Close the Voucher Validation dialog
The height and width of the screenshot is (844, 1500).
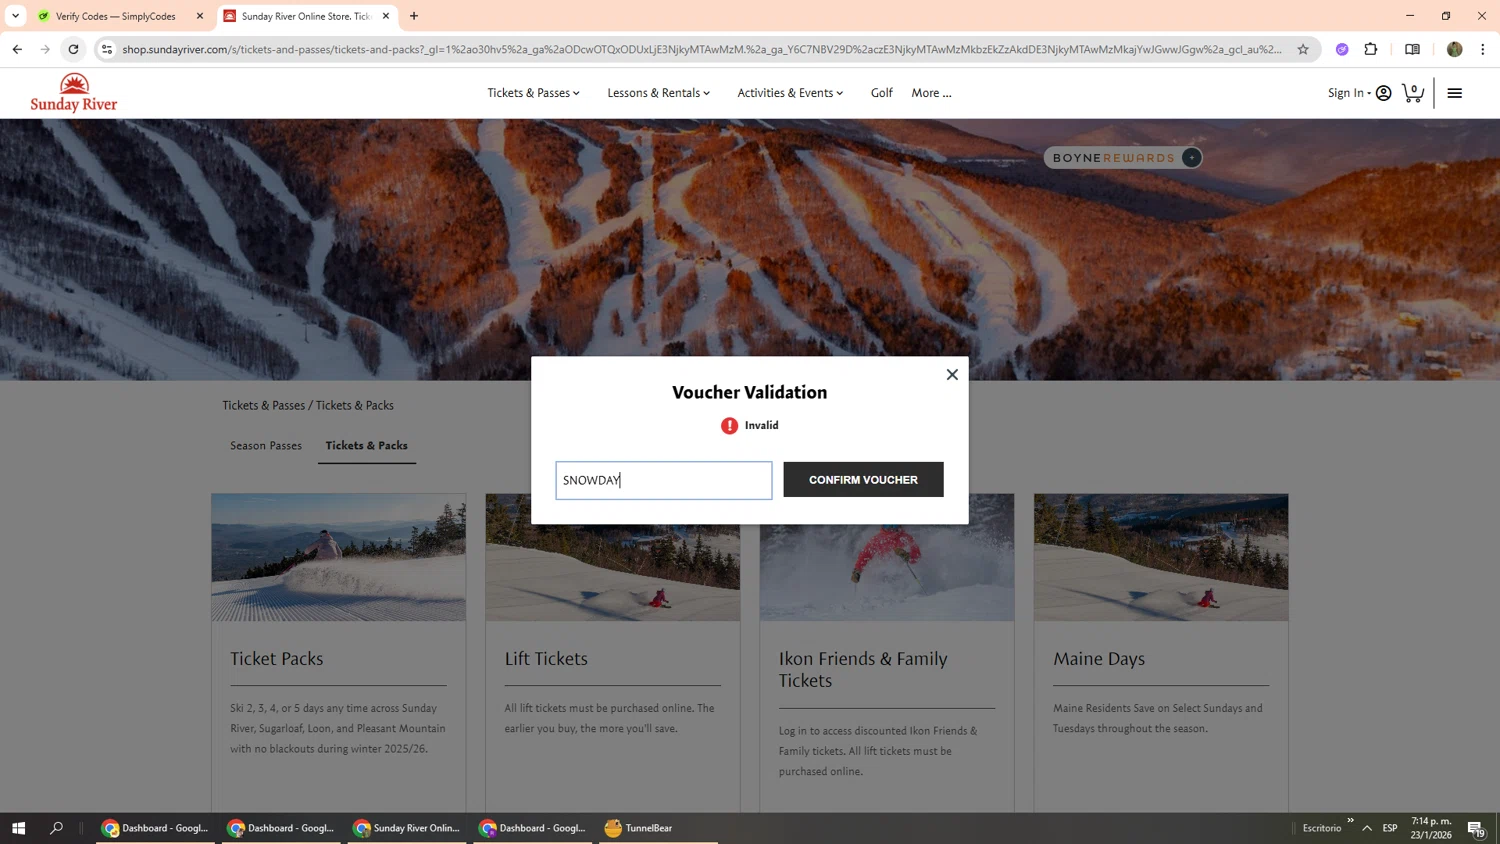pyautogui.click(x=952, y=375)
